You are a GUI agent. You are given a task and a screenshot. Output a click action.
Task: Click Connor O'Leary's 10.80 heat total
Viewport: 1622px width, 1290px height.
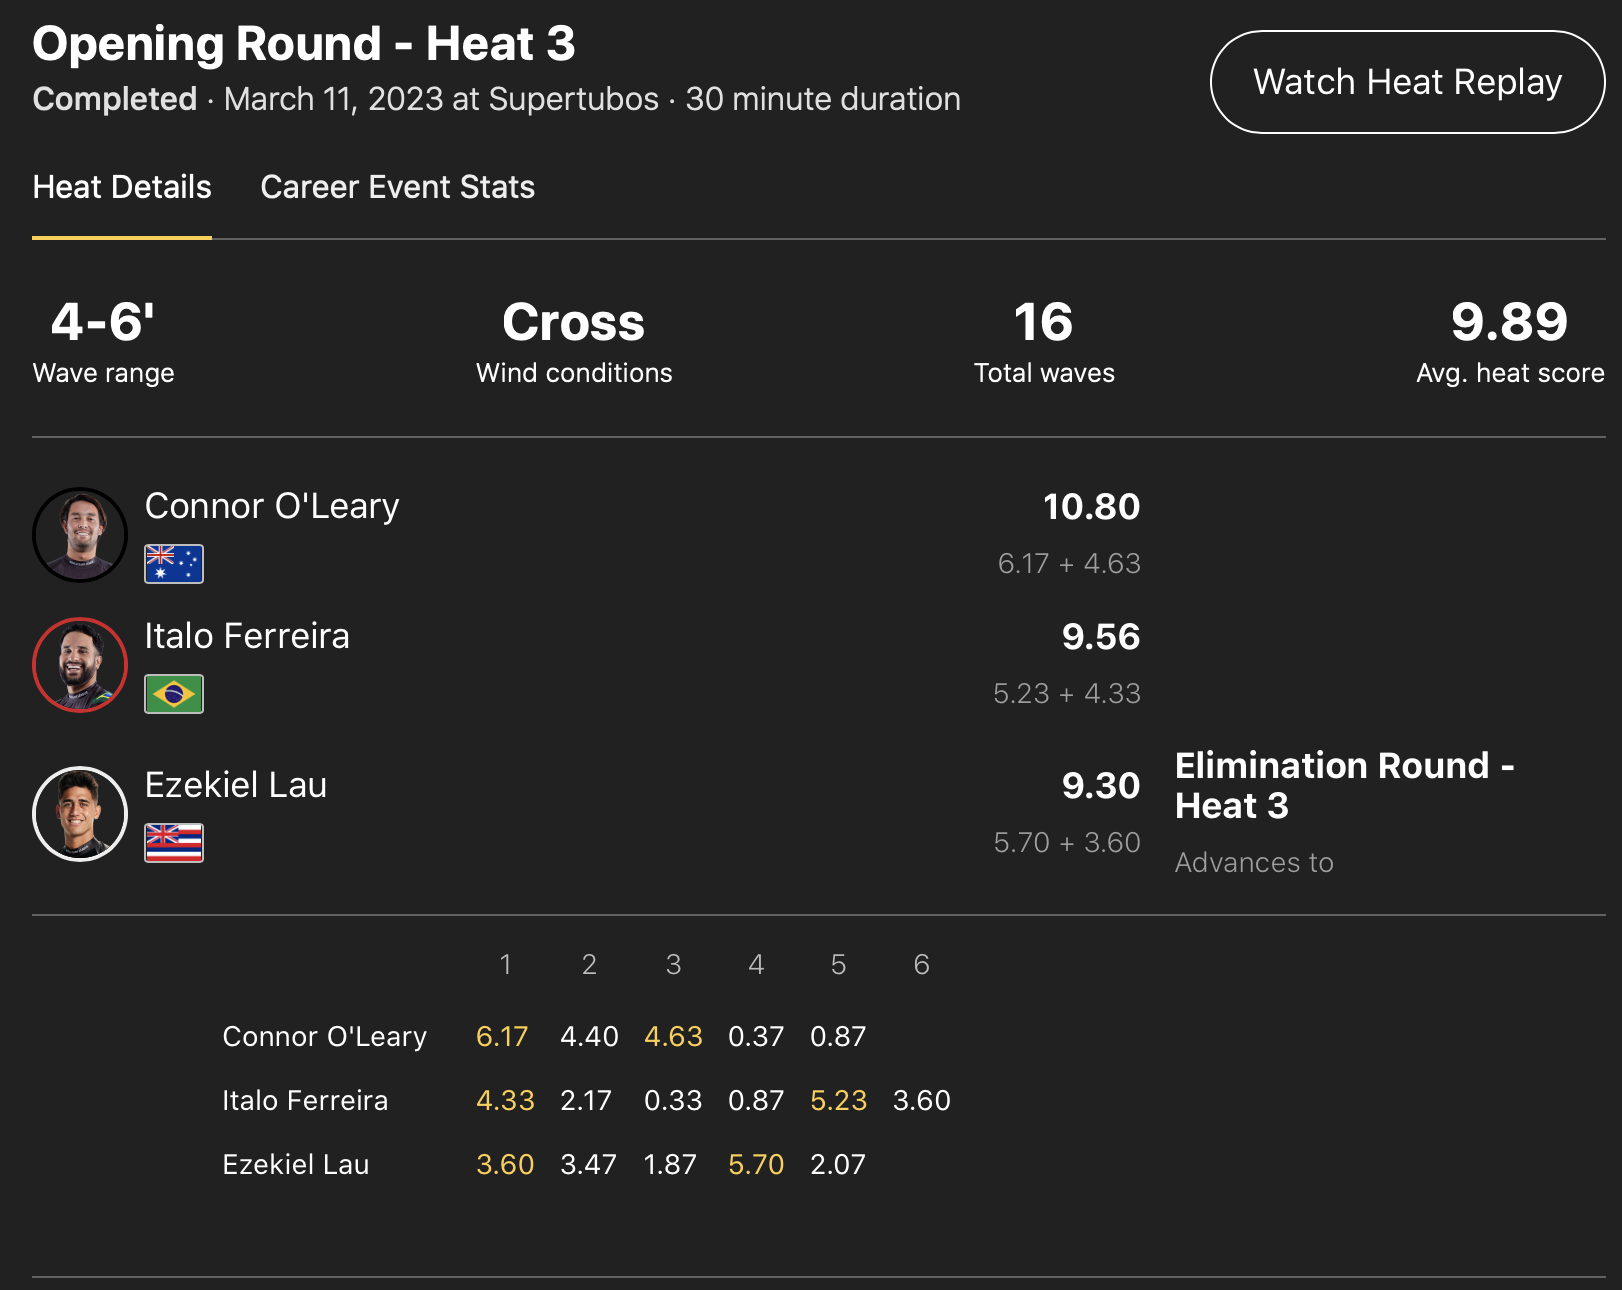coord(1091,507)
